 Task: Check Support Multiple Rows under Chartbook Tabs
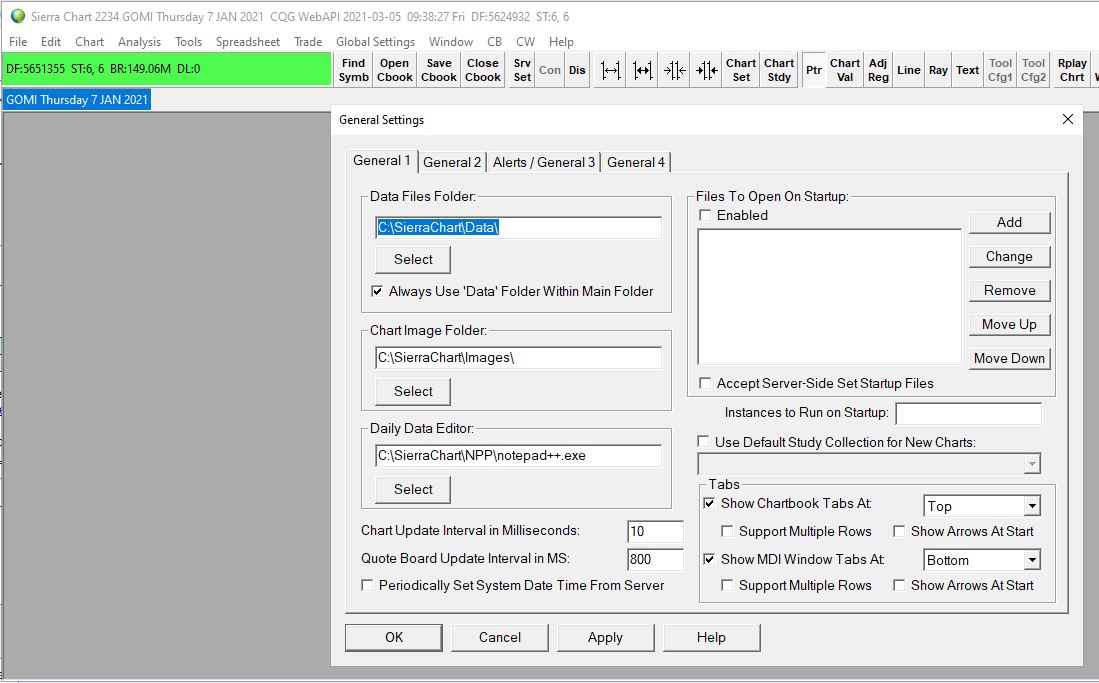pyautogui.click(x=727, y=531)
